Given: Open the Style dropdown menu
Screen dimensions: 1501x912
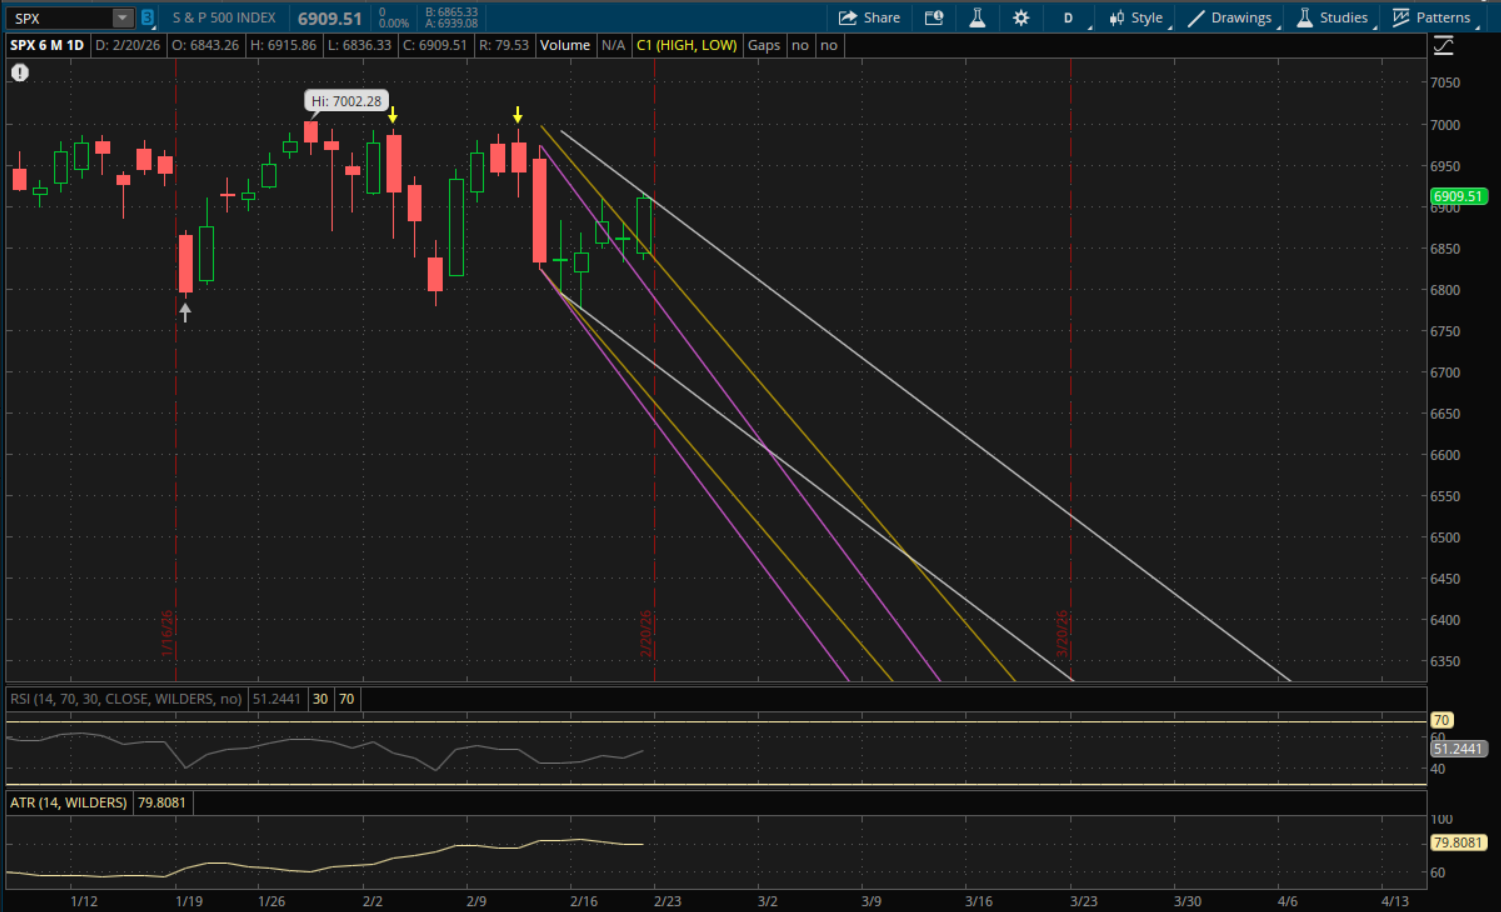Looking at the screenshot, I should coord(1136,18).
